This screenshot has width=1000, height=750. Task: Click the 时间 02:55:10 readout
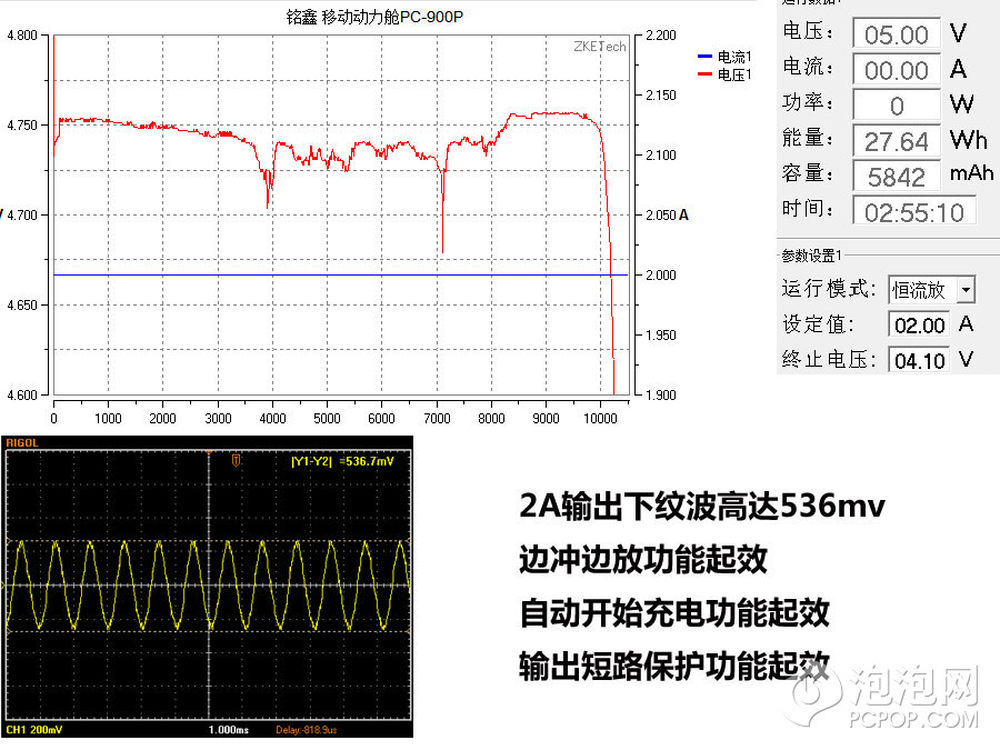pos(915,212)
